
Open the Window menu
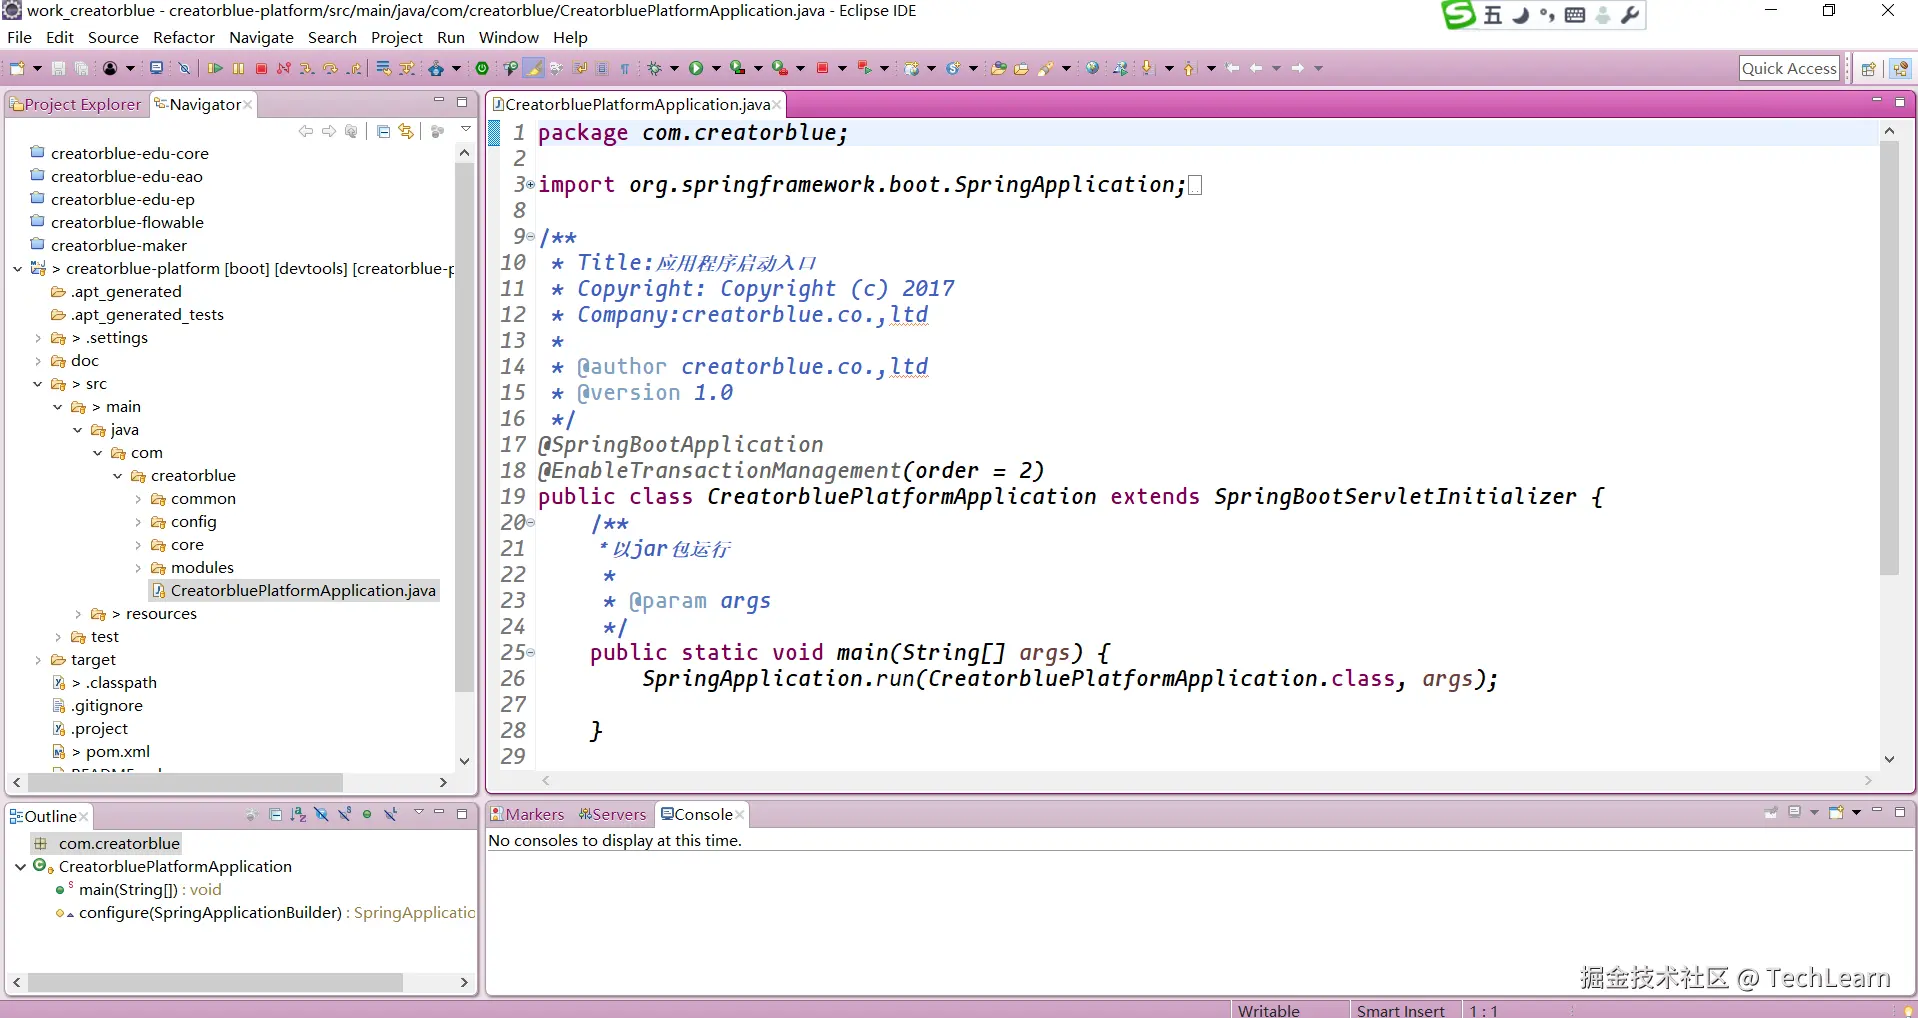point(508,38)
